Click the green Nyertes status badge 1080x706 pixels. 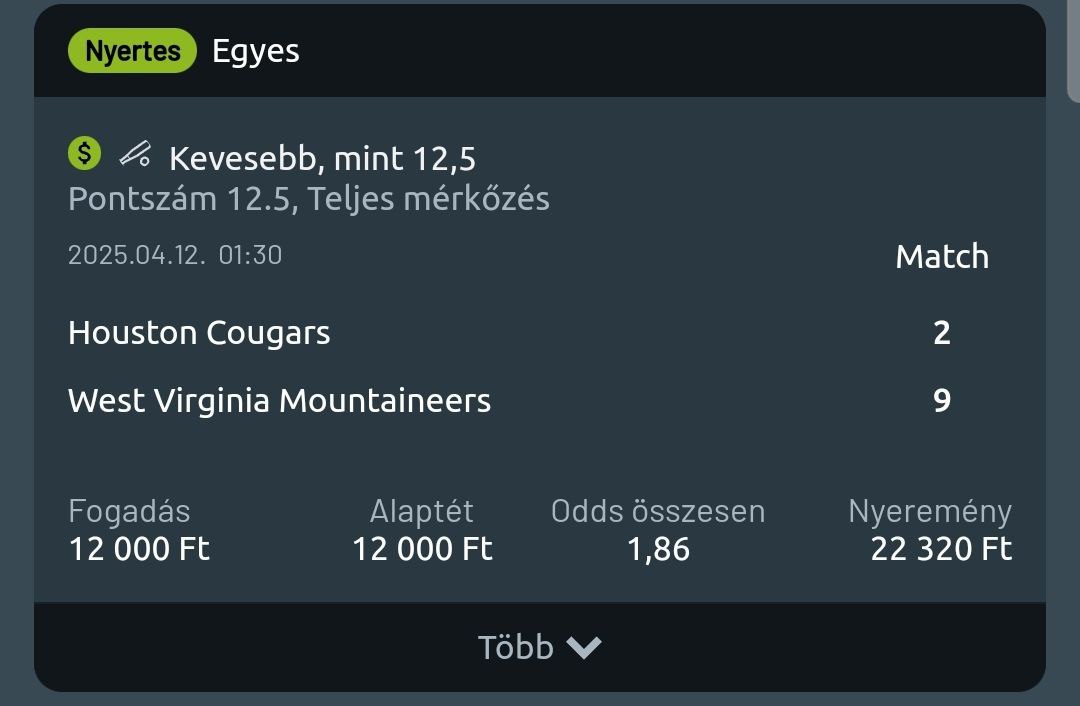pos(132,51)
